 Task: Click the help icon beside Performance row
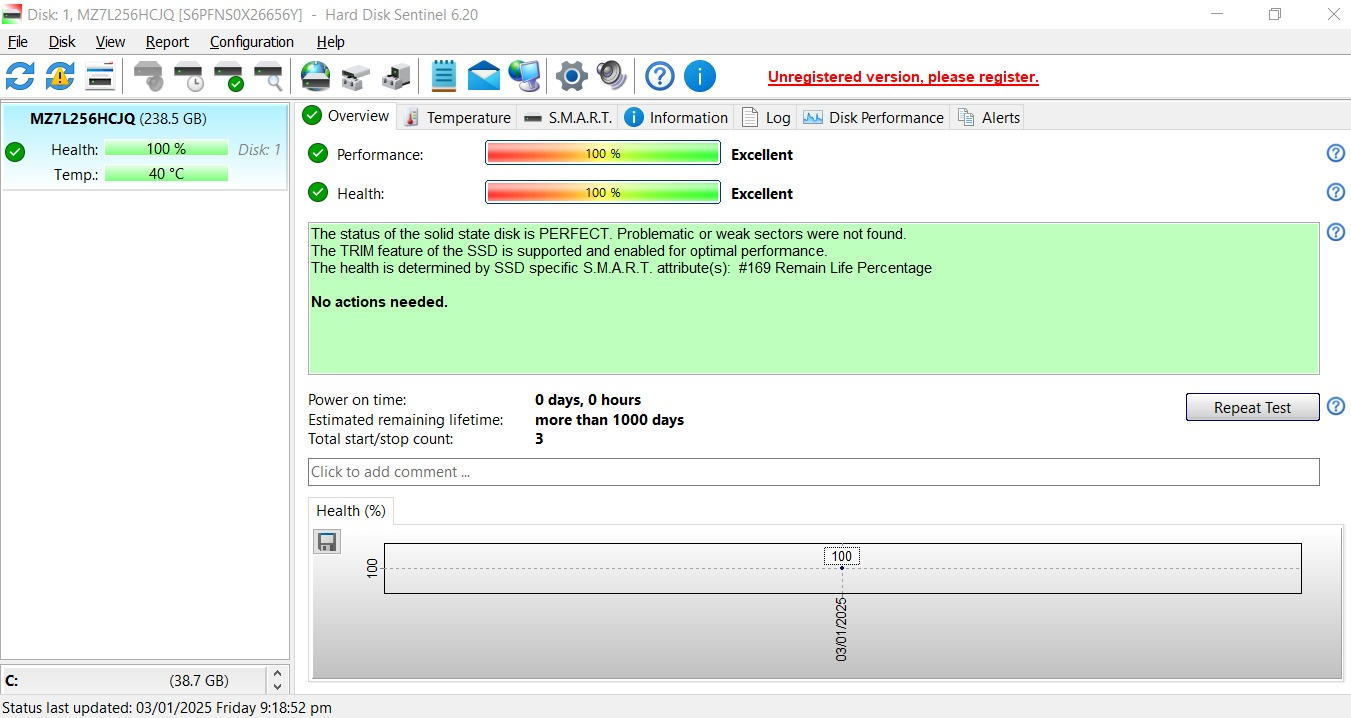[x=1335, y=153]
